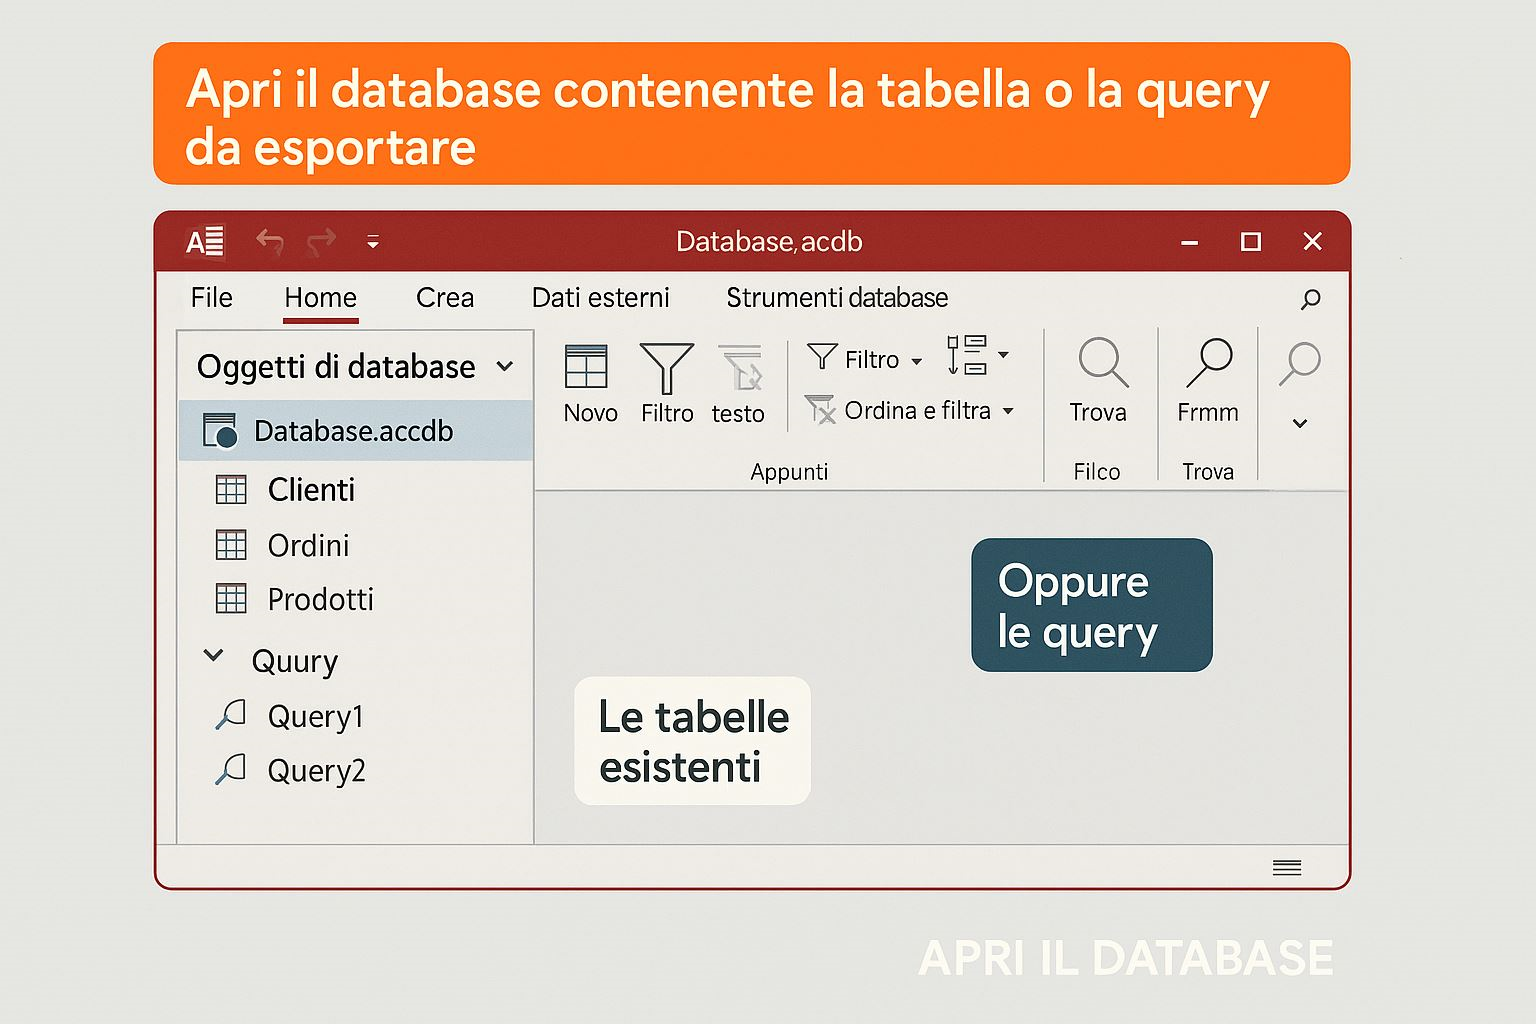
Task: Expand the Oggetti di database dropdown
Action: click(505, 367)
